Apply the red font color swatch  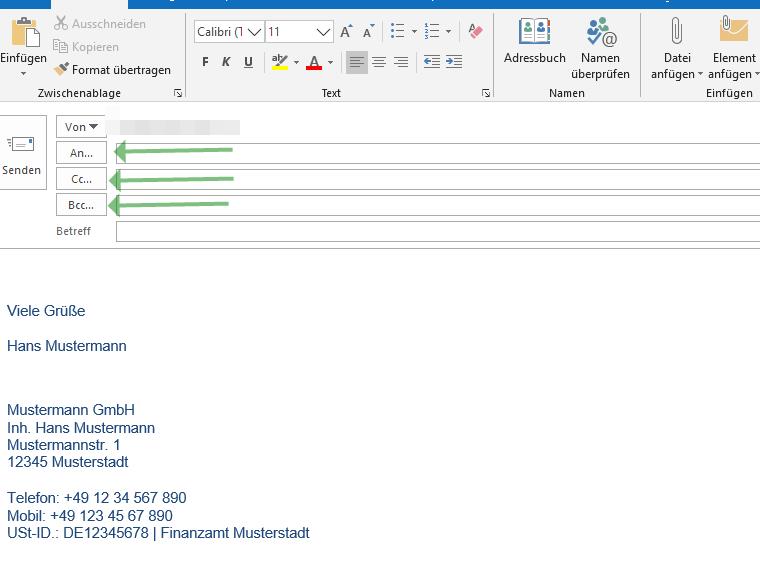(x=314, y=62)
